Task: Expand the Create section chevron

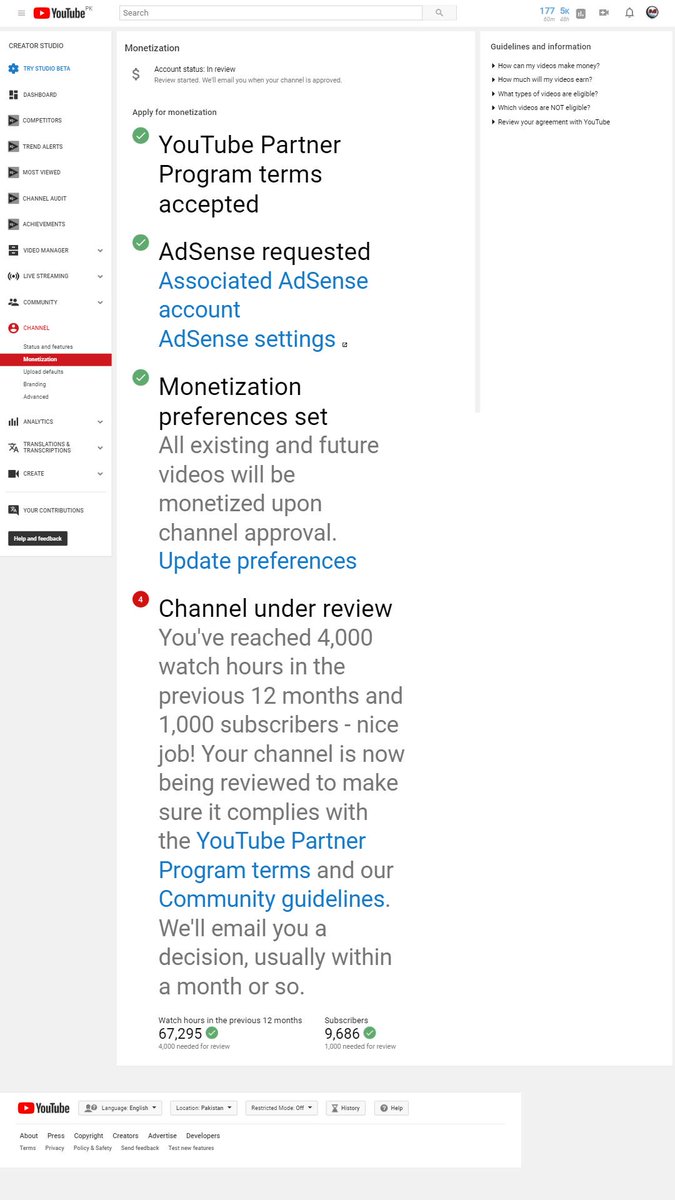Action: (100, 473)
